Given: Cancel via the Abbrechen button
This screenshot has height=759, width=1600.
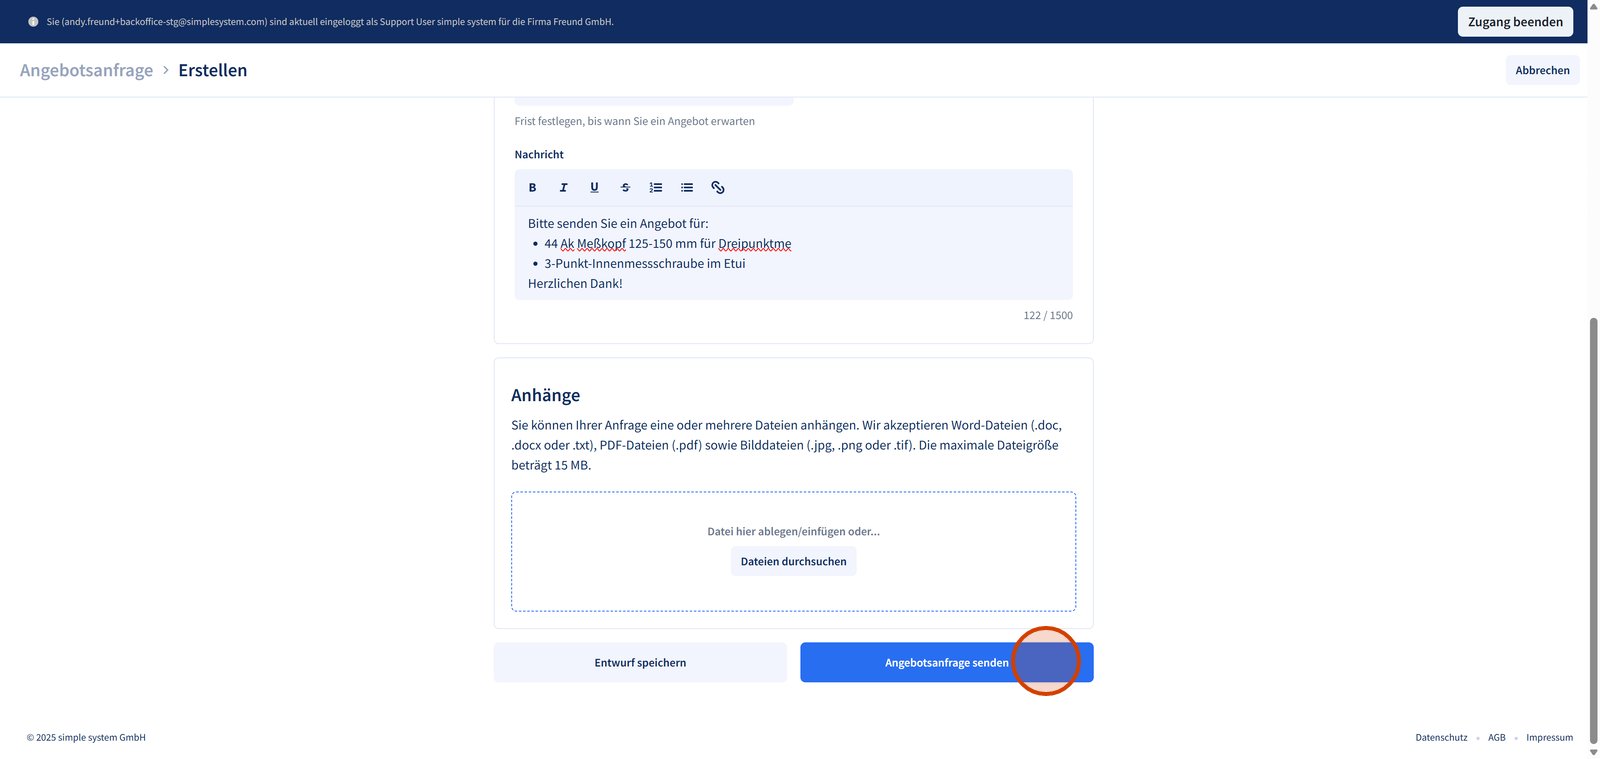Looking at the screenshot, I should (x=1542, y=70).
